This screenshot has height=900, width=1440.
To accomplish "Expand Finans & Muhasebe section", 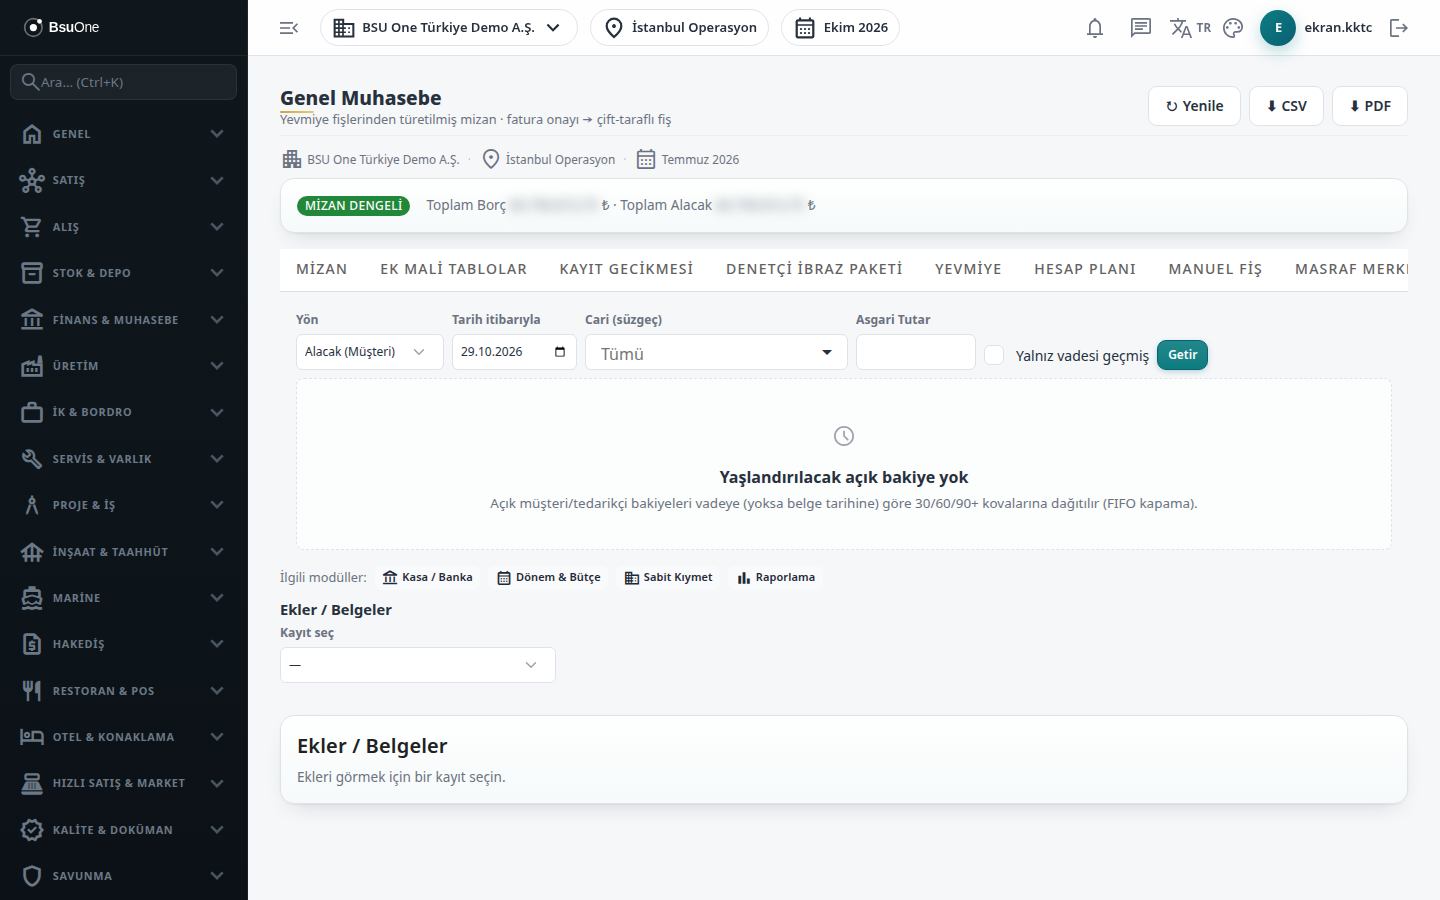I will click(124, 320).
